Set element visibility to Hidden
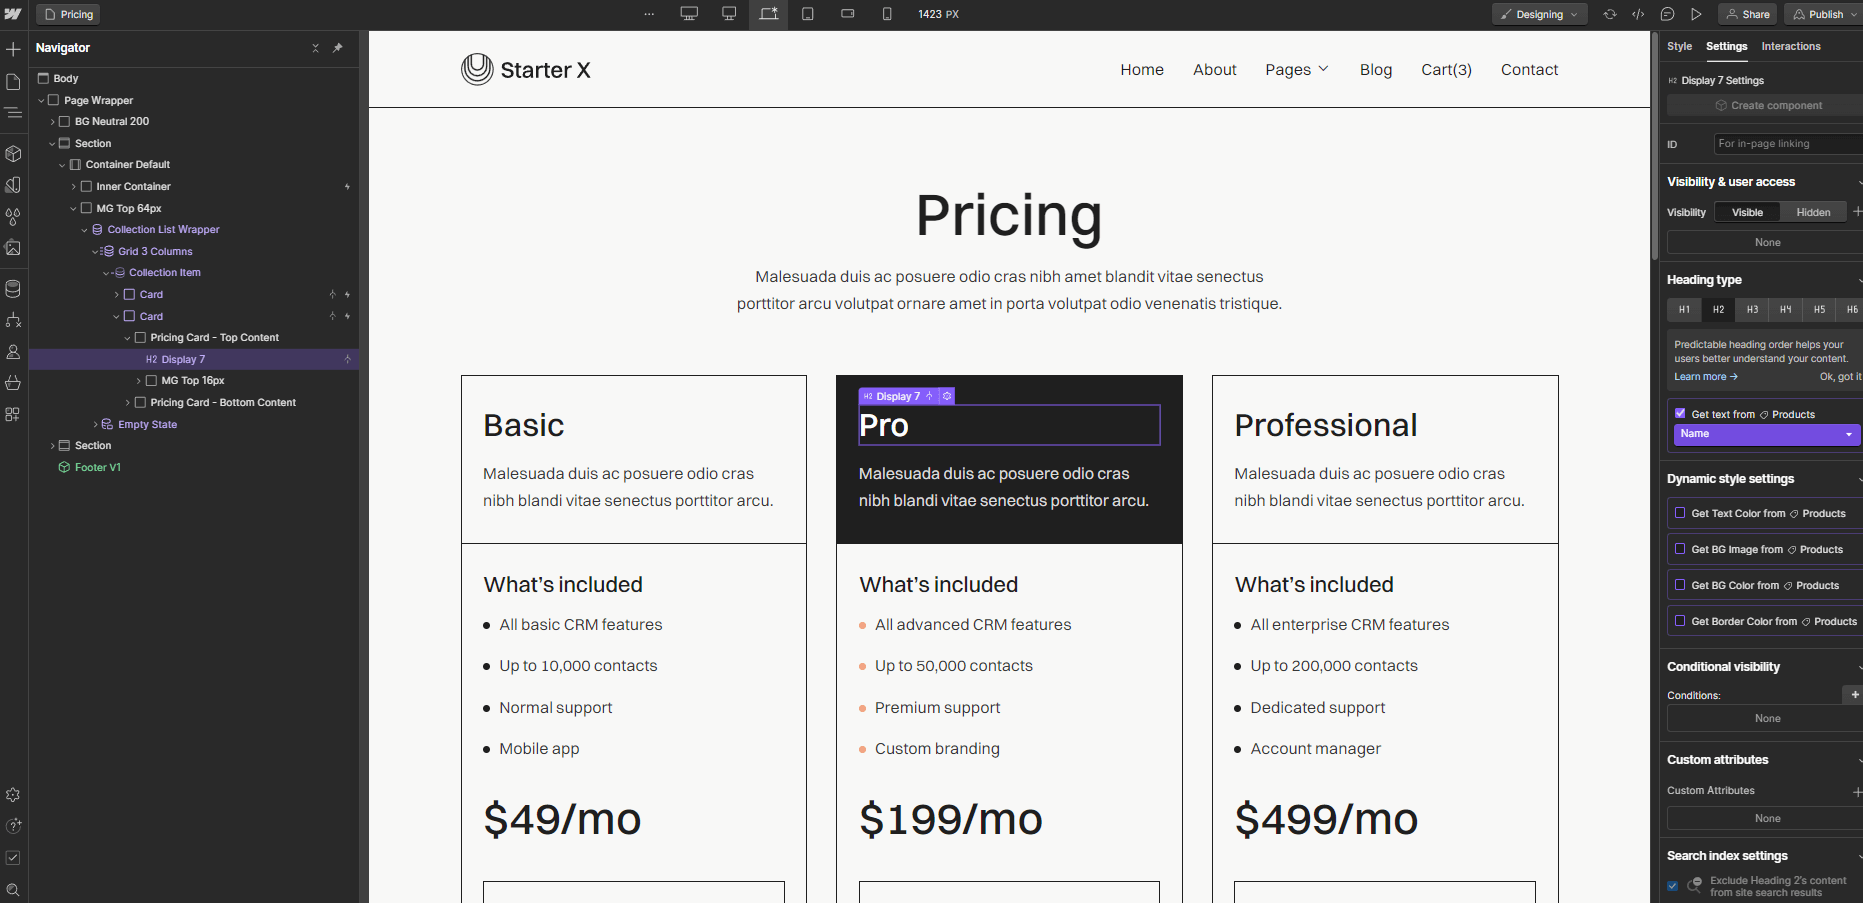1863x903 pixels. pyautogui.click(x=1813, y=211)
